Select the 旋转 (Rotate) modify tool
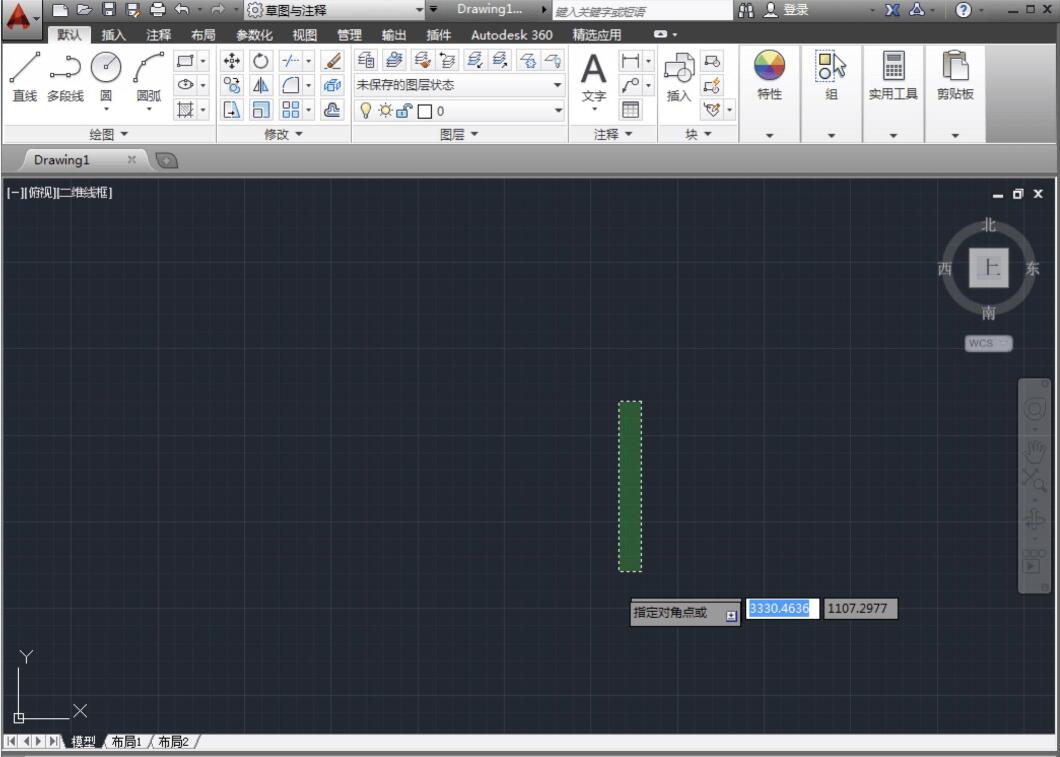 click(x=260, y=60)
